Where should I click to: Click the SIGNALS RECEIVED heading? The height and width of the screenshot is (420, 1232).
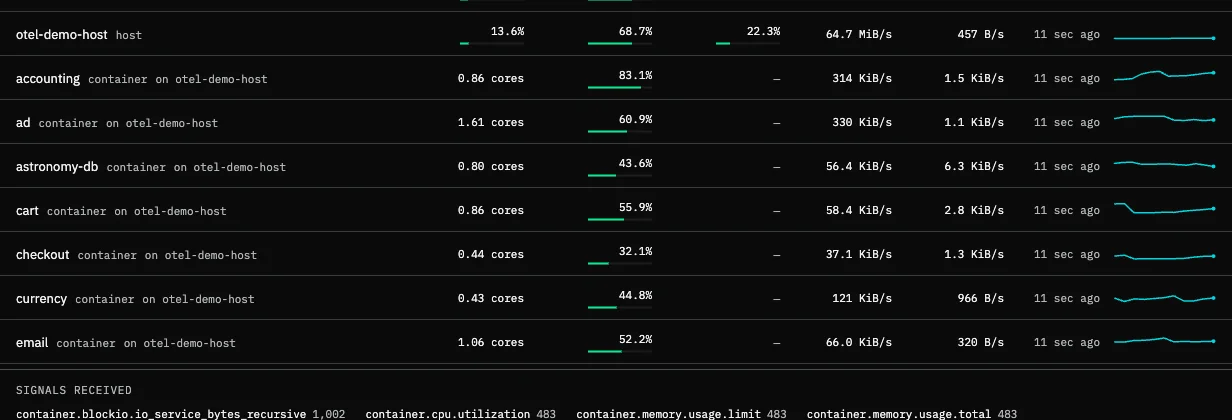pos(74,390)
